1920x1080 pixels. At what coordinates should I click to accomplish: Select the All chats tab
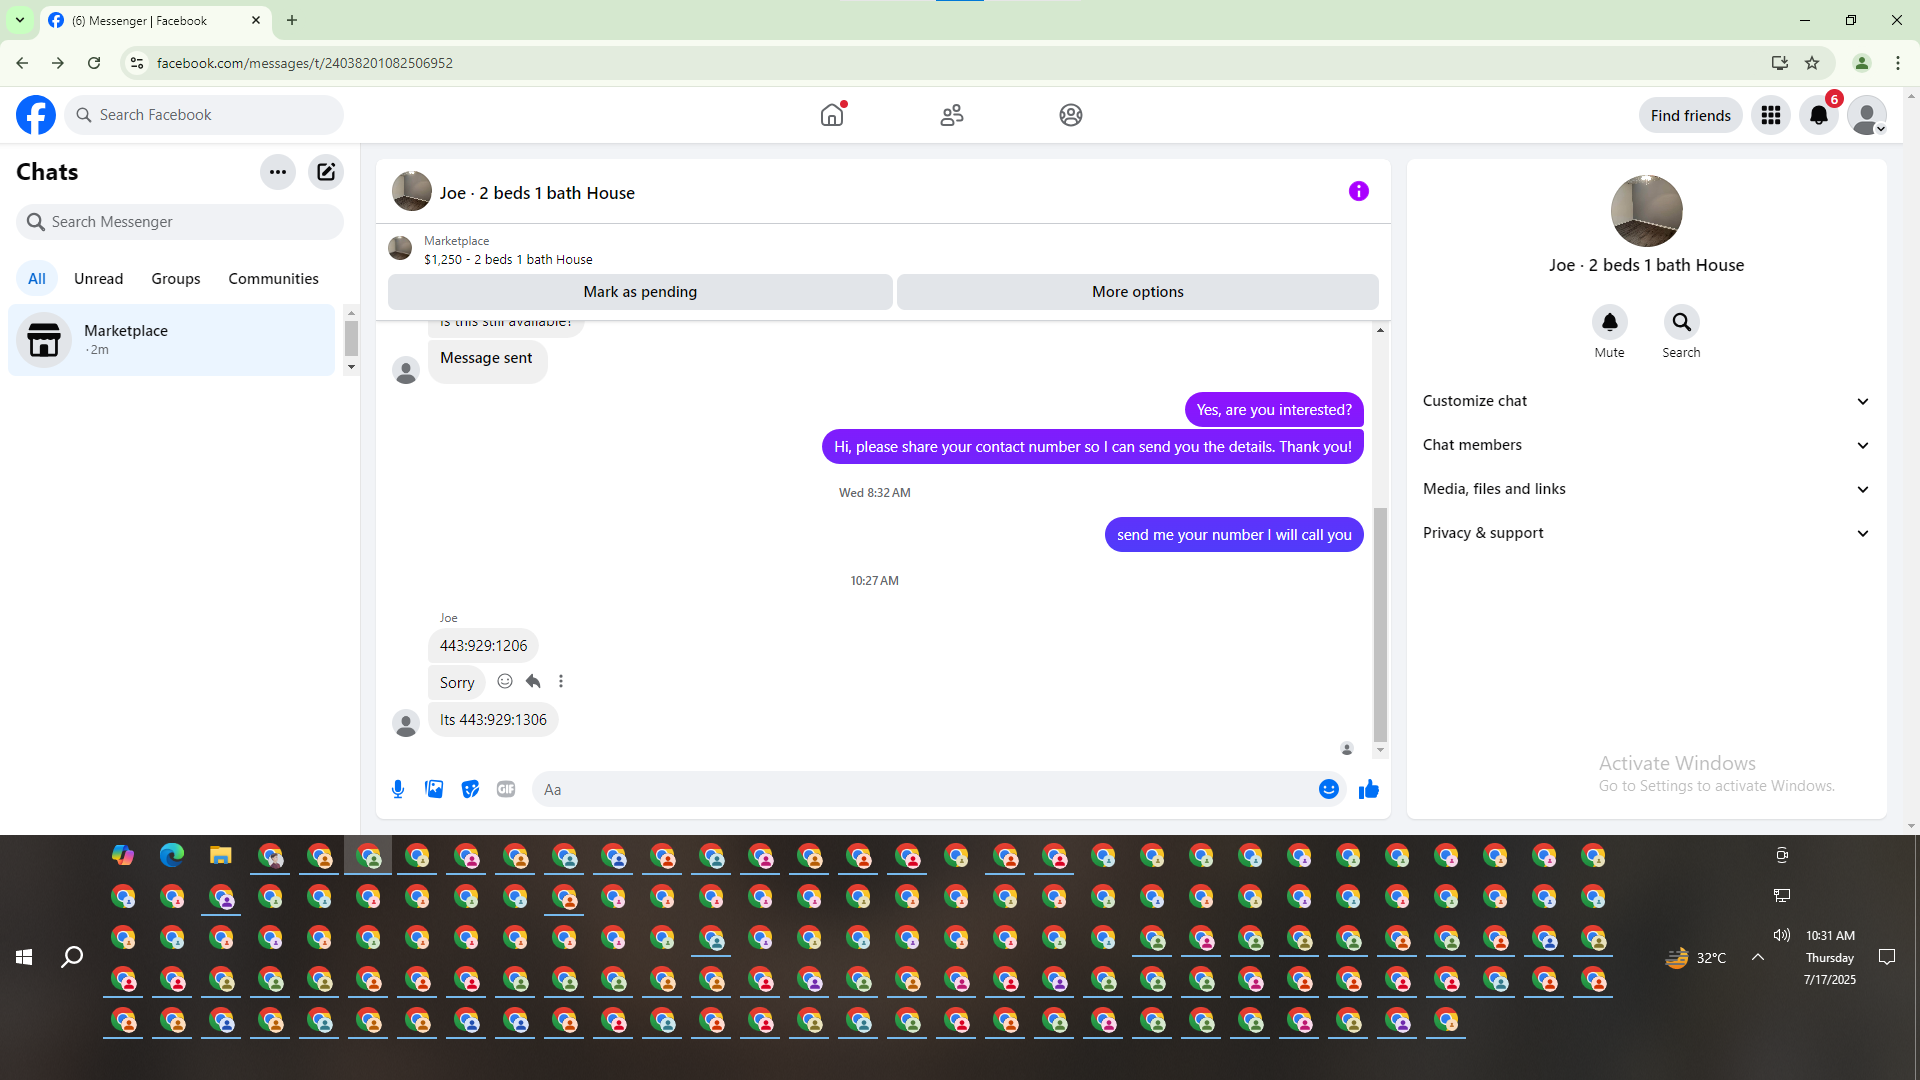click(37, 279)
